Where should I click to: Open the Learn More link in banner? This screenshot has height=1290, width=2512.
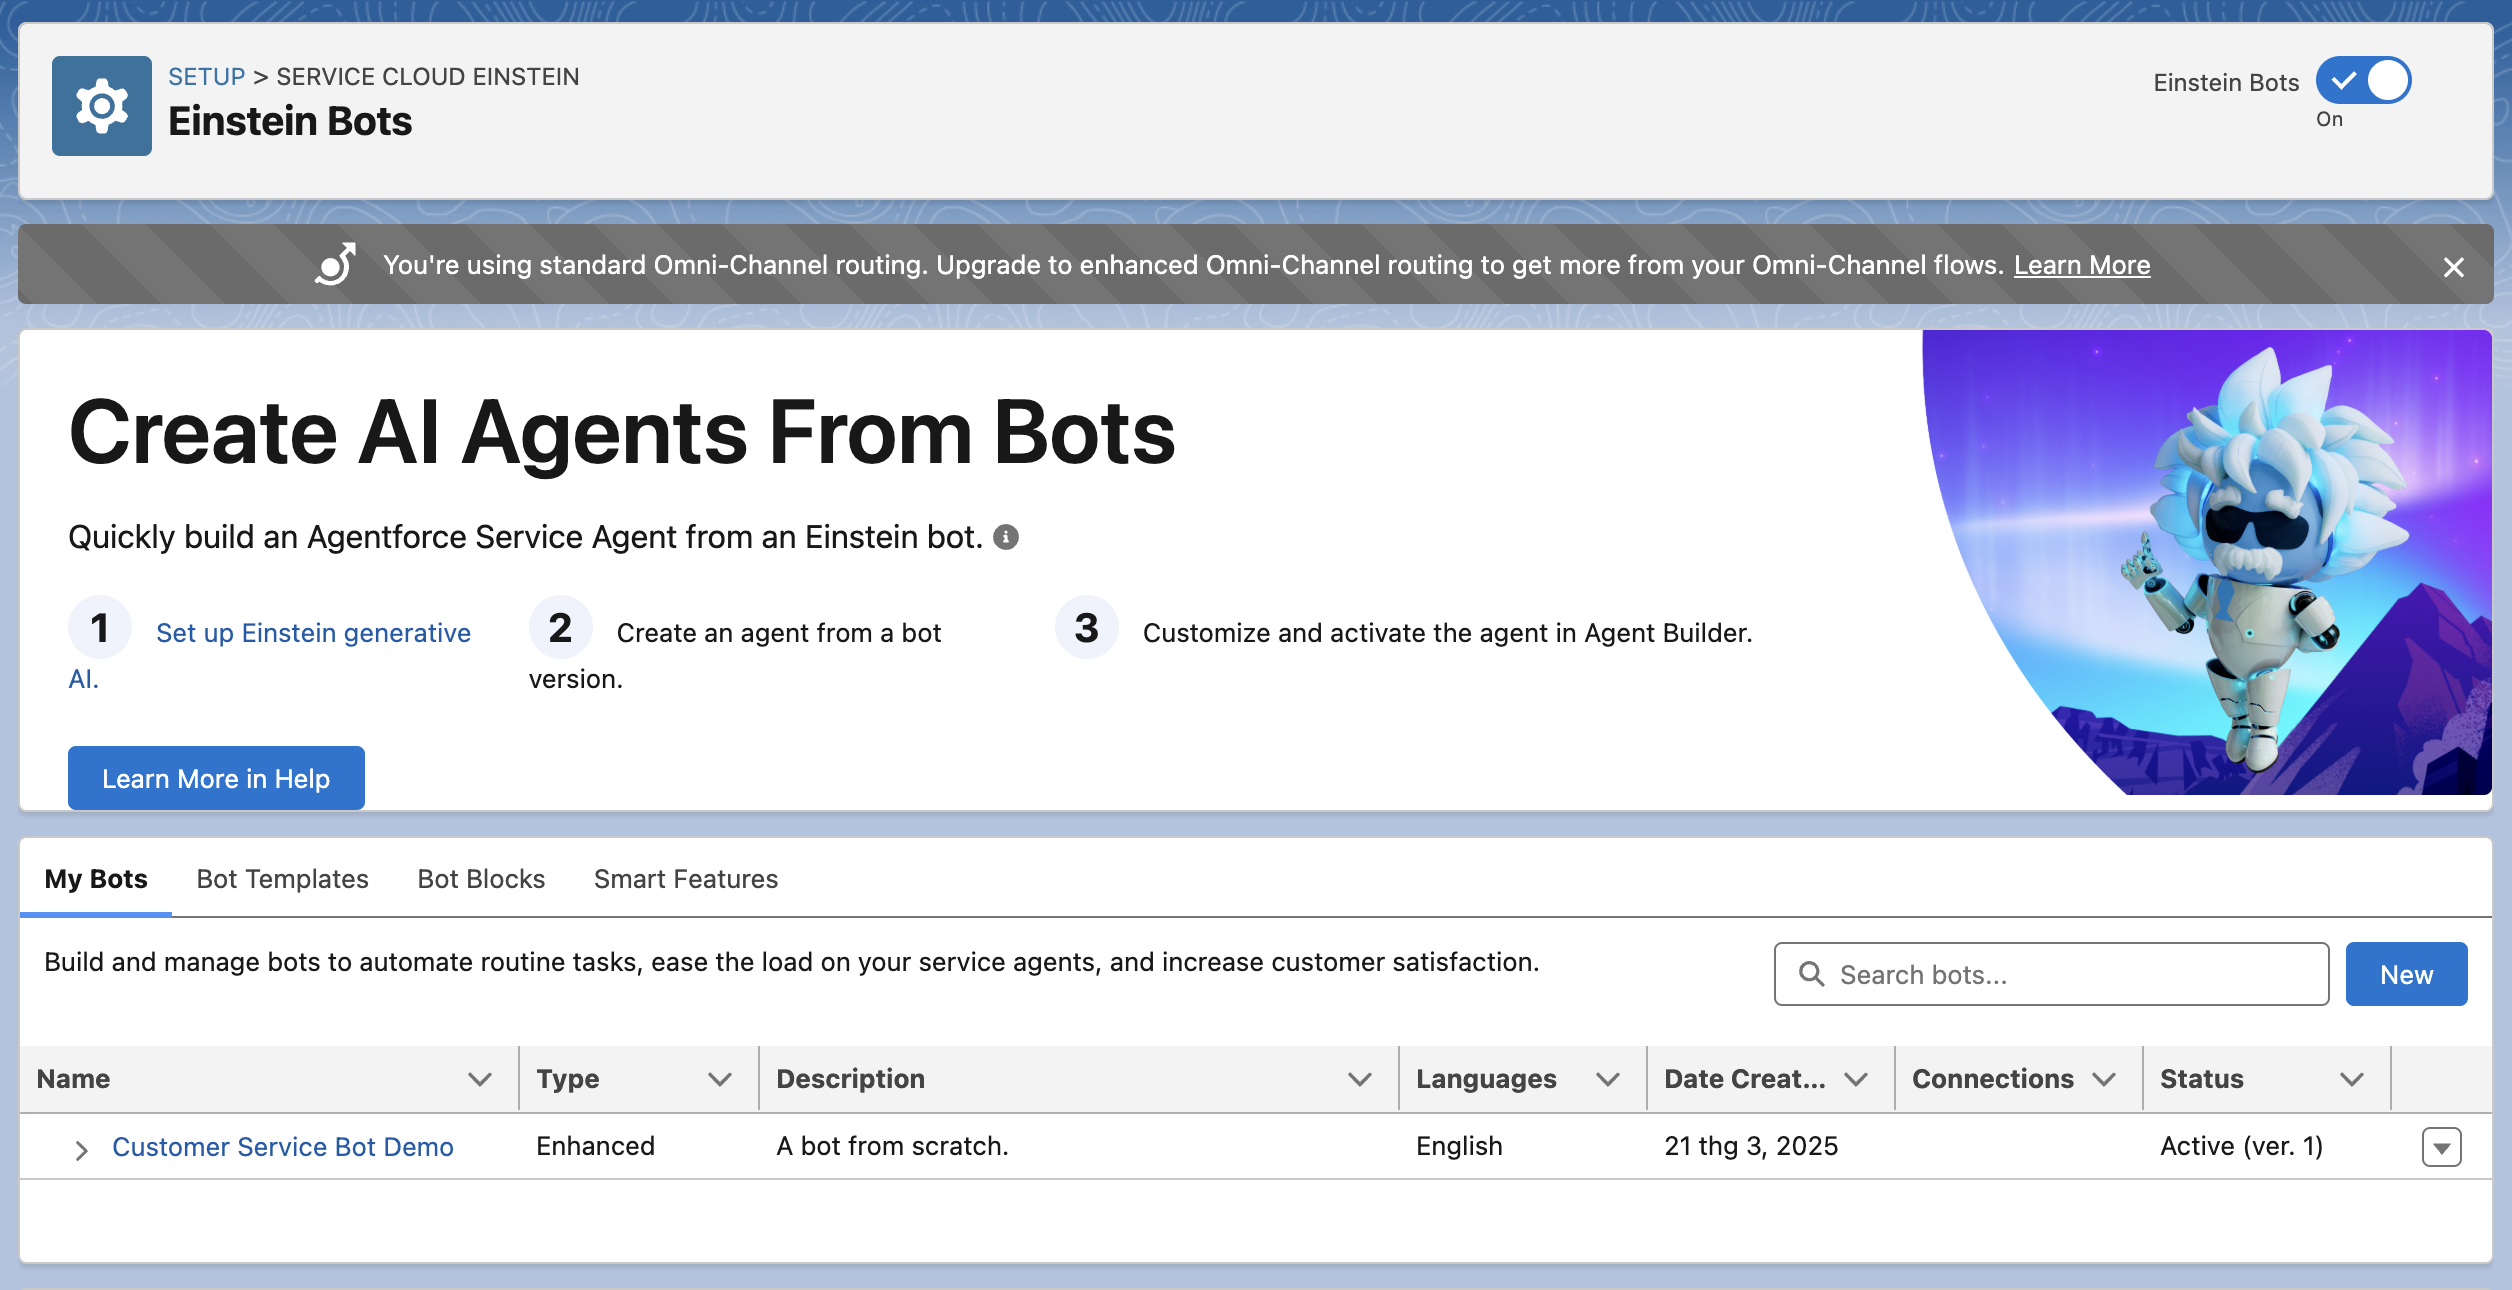2082,265
